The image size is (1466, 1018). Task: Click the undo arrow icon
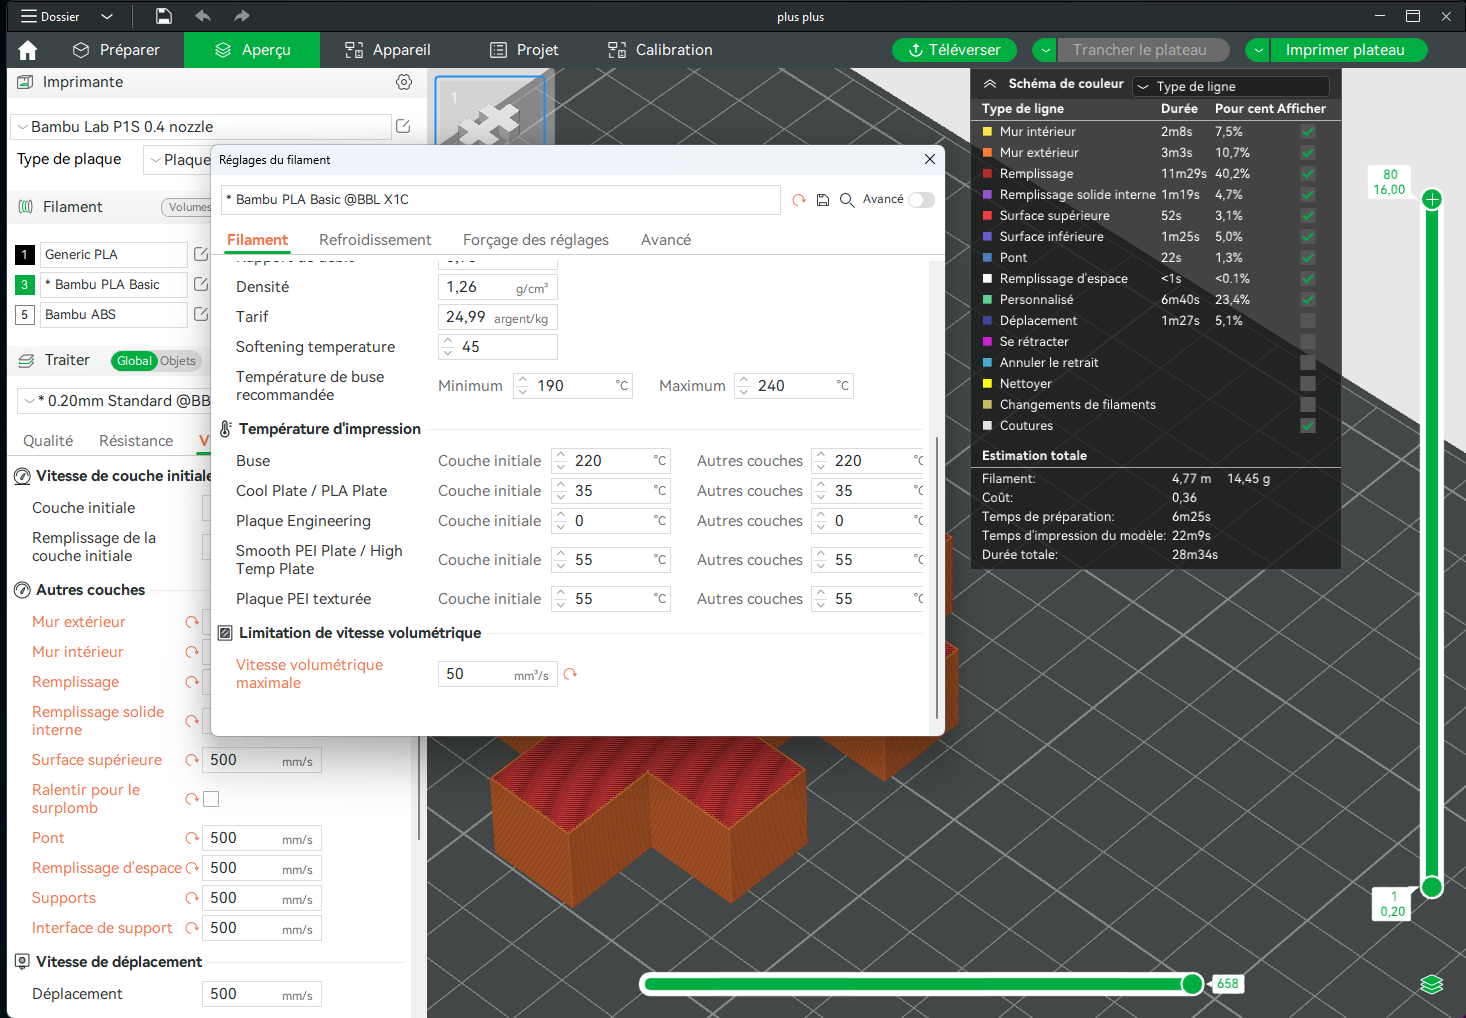[203, 16]
